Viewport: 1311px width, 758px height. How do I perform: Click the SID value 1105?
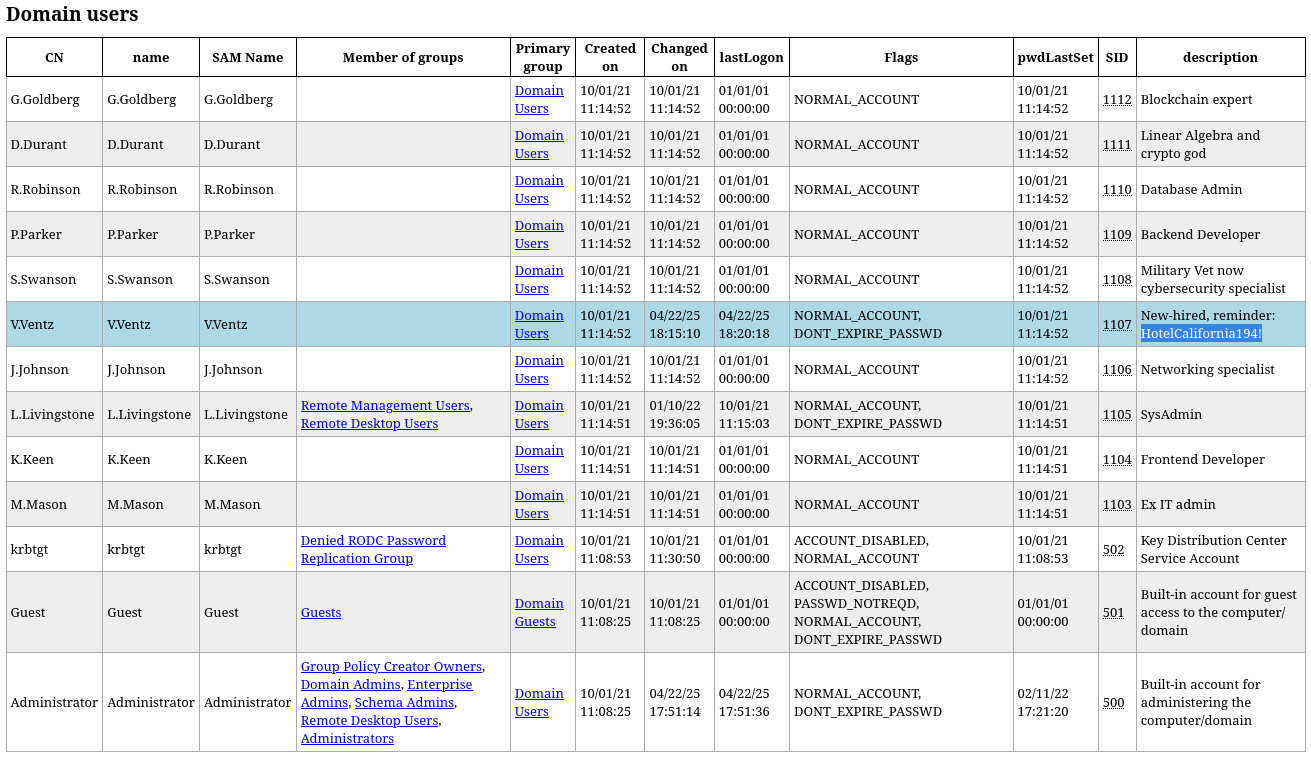click(1117, 414)
